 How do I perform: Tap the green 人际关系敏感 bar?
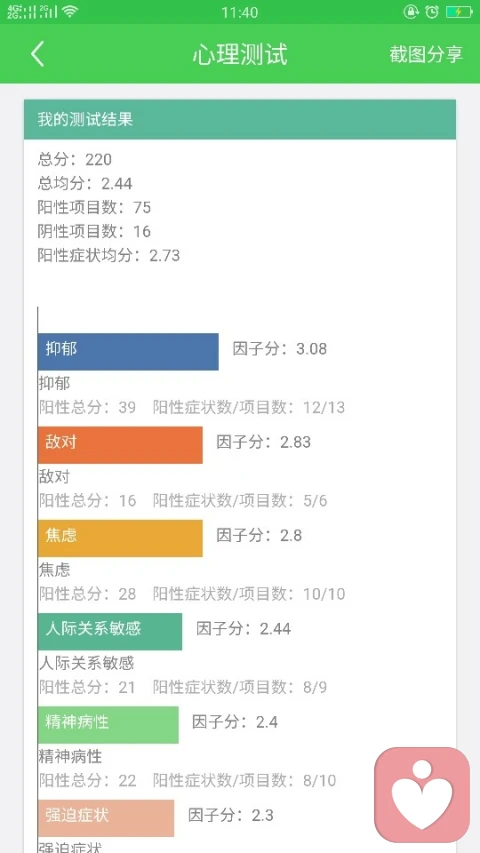[110, 632]
